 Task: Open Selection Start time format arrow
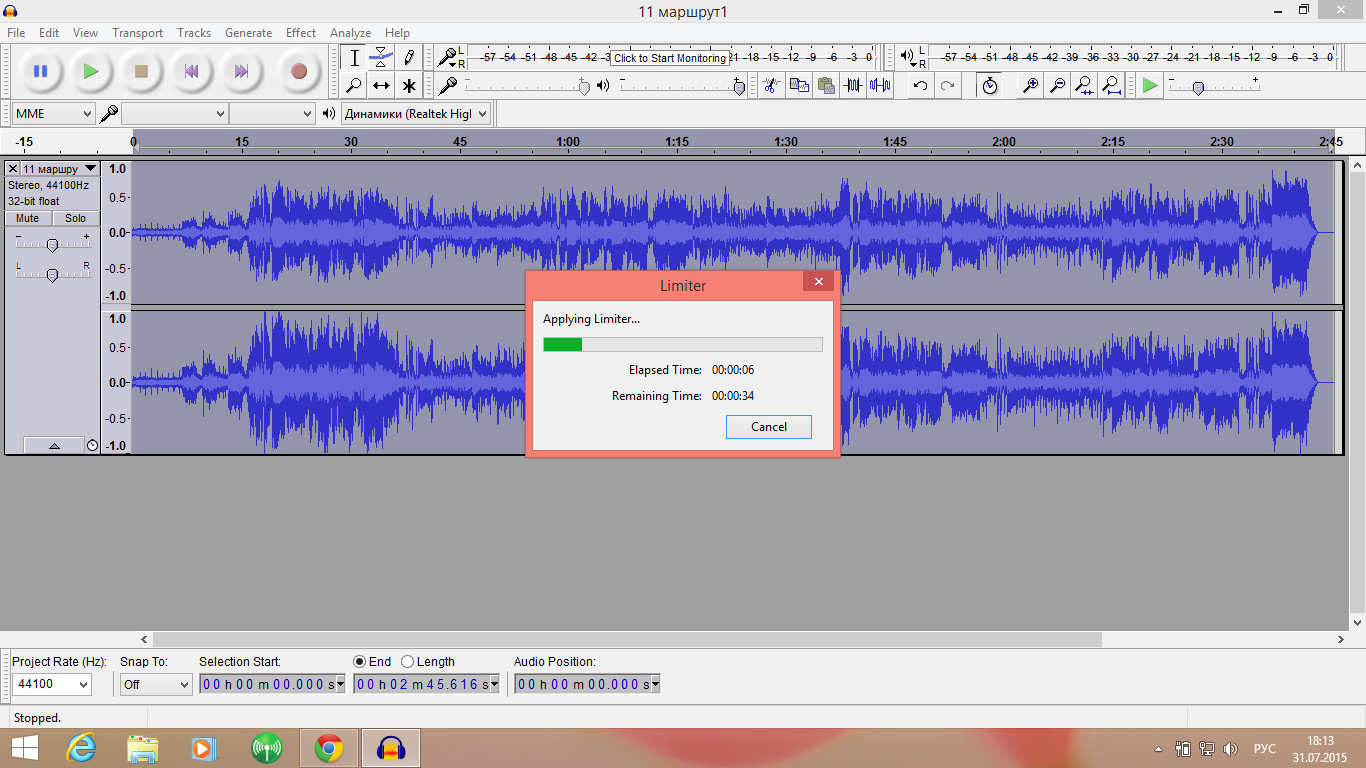tap(339, 684)
